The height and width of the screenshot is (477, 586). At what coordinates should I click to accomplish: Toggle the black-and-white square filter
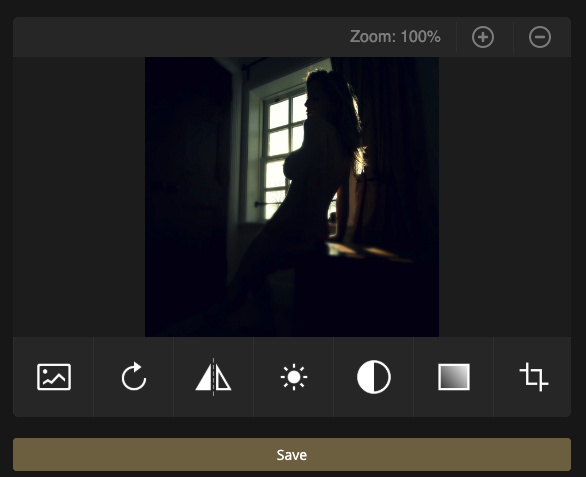[x=454, y=377]
